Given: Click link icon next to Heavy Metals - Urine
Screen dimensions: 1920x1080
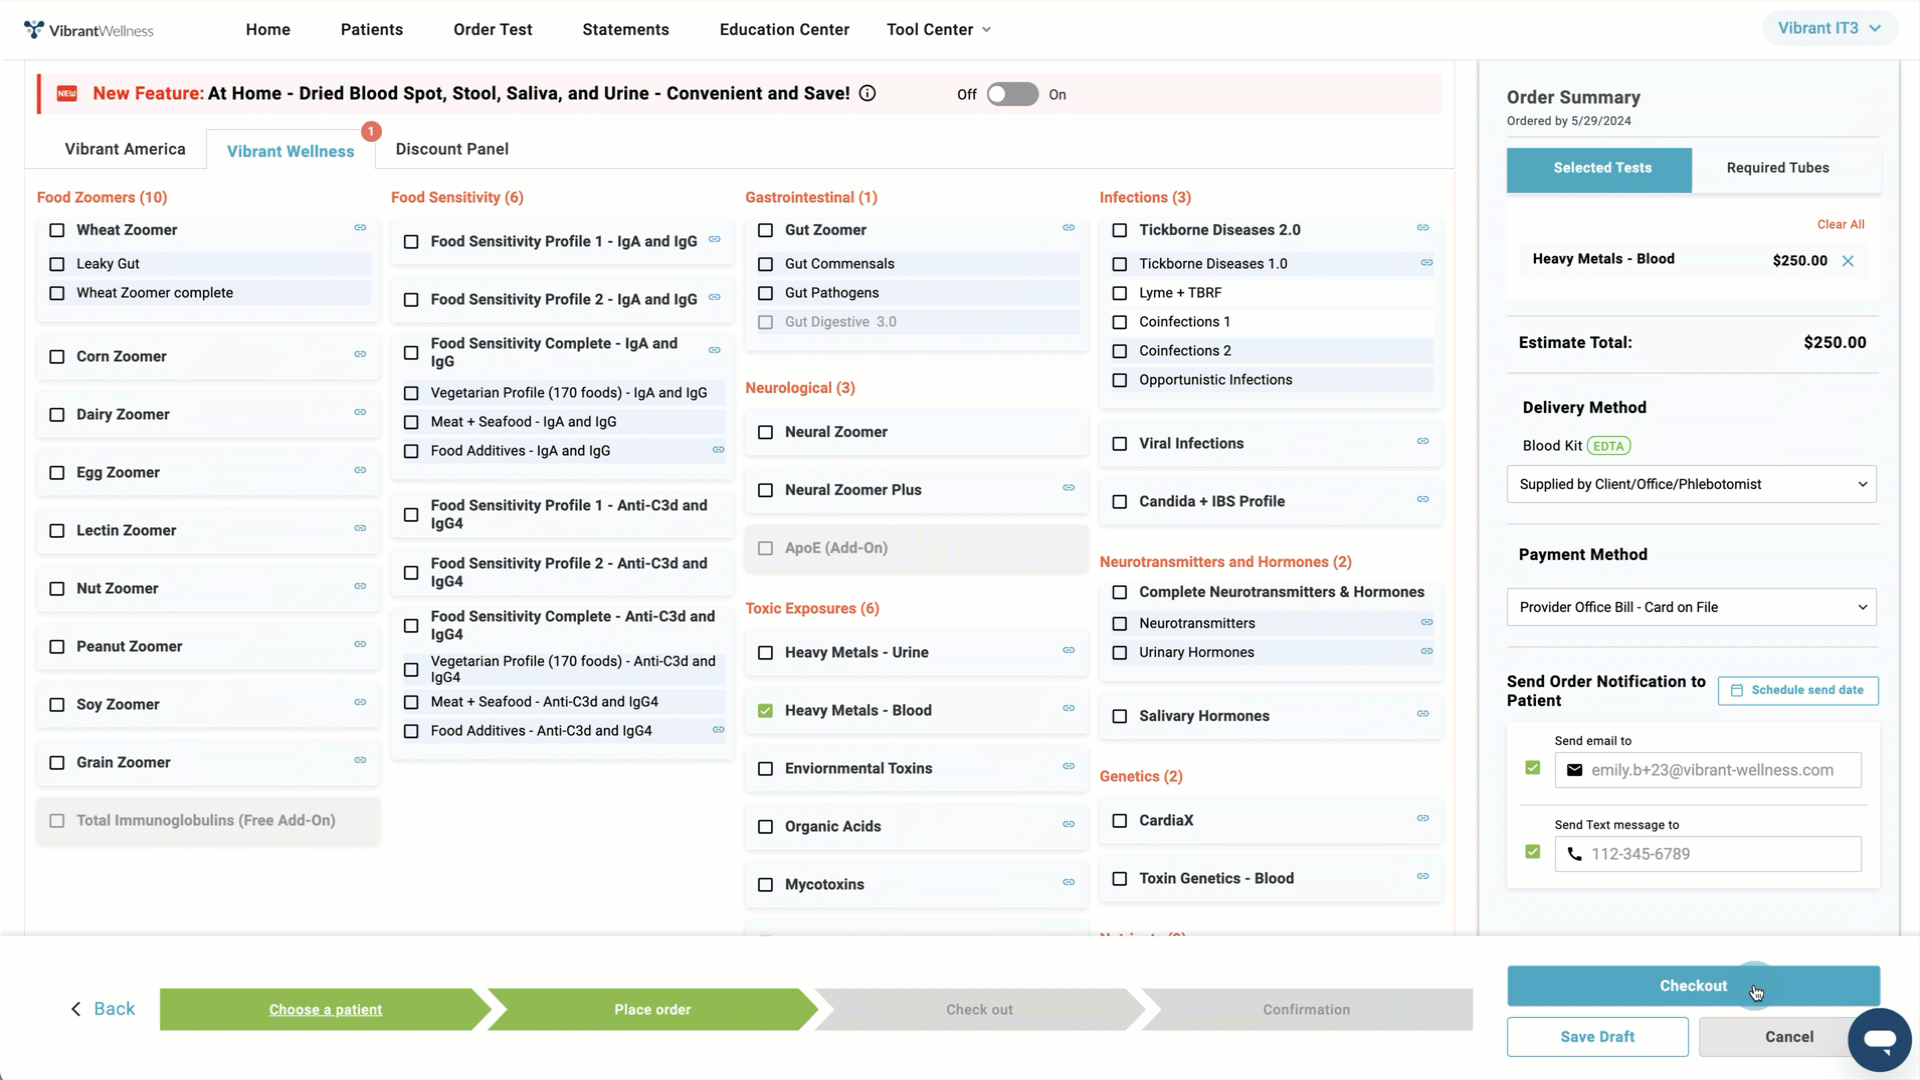Looking at the screenshot, I should pos(1069,650).
